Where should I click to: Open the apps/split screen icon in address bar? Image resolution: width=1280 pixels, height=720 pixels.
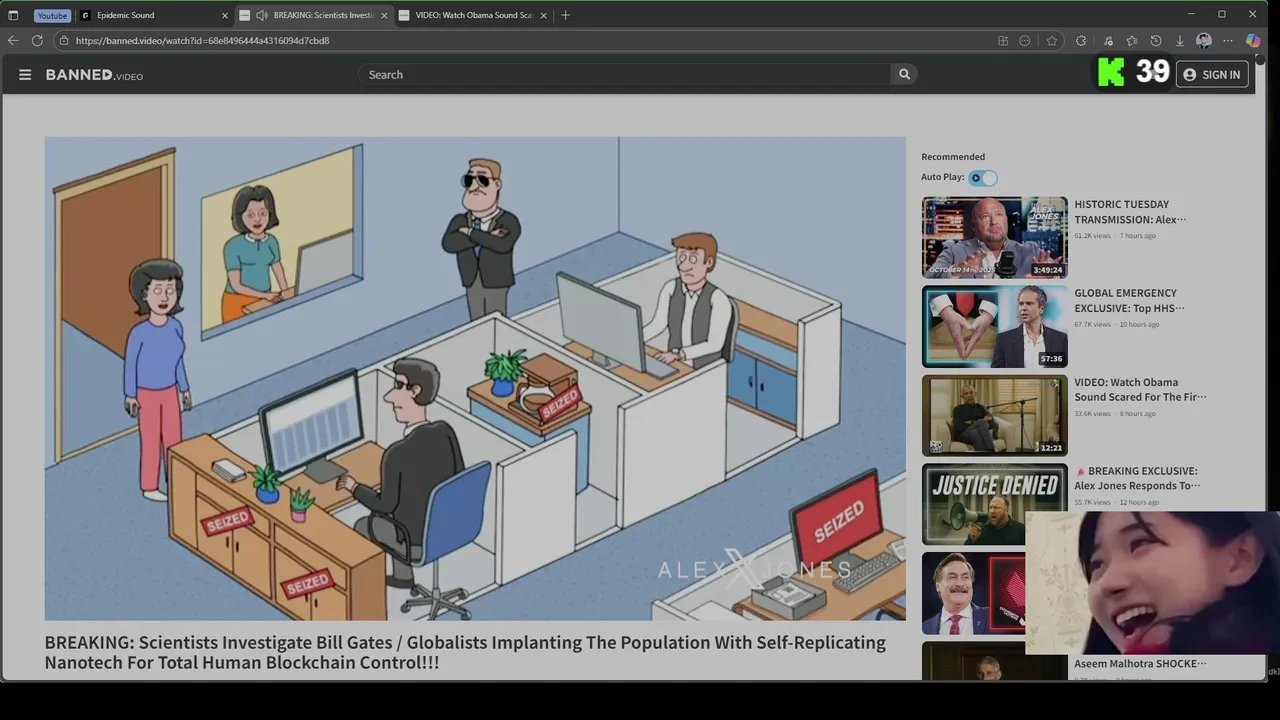point(1003,41)
